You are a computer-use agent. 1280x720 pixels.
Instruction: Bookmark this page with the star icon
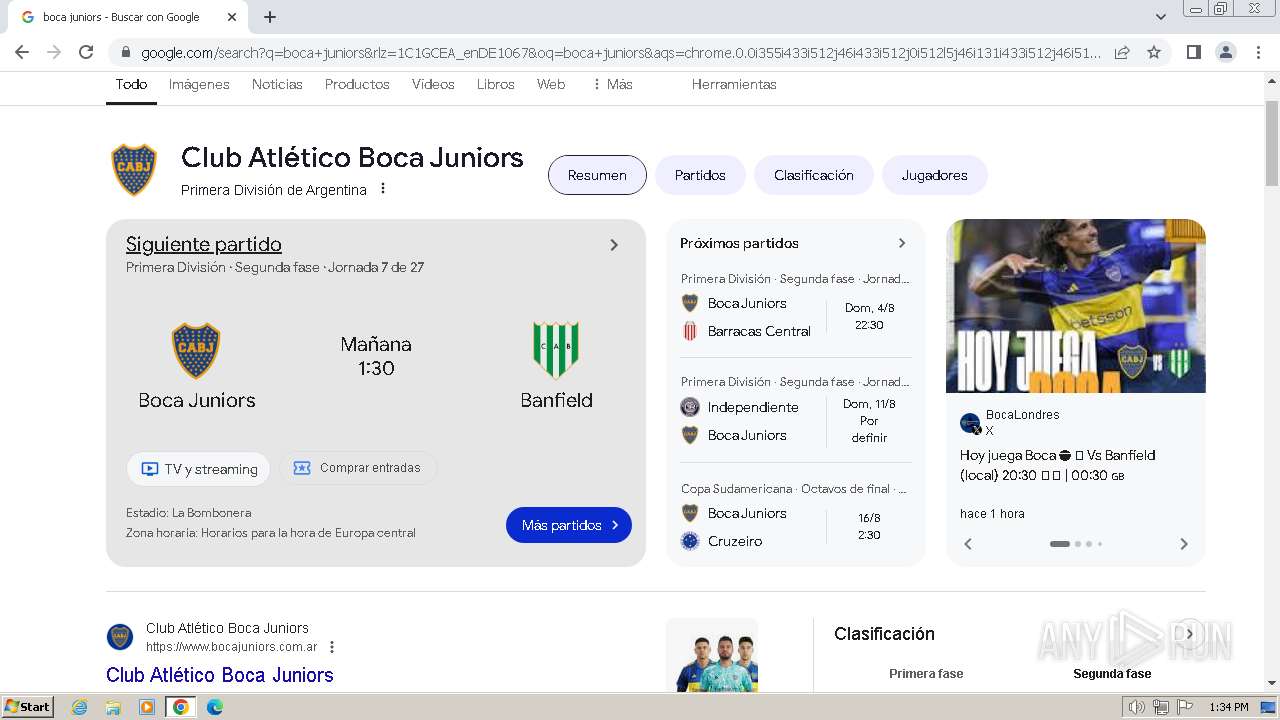tap(1154, 52)
